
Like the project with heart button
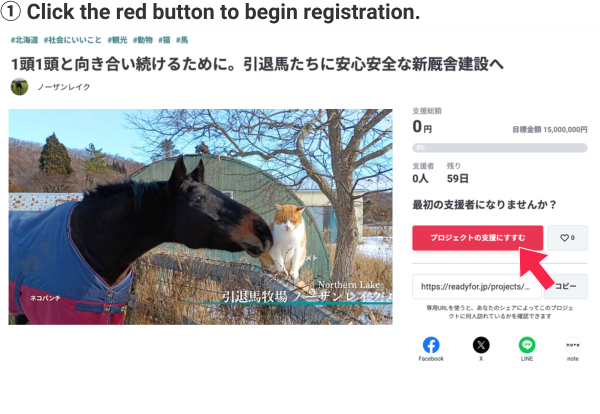point(567,238)
